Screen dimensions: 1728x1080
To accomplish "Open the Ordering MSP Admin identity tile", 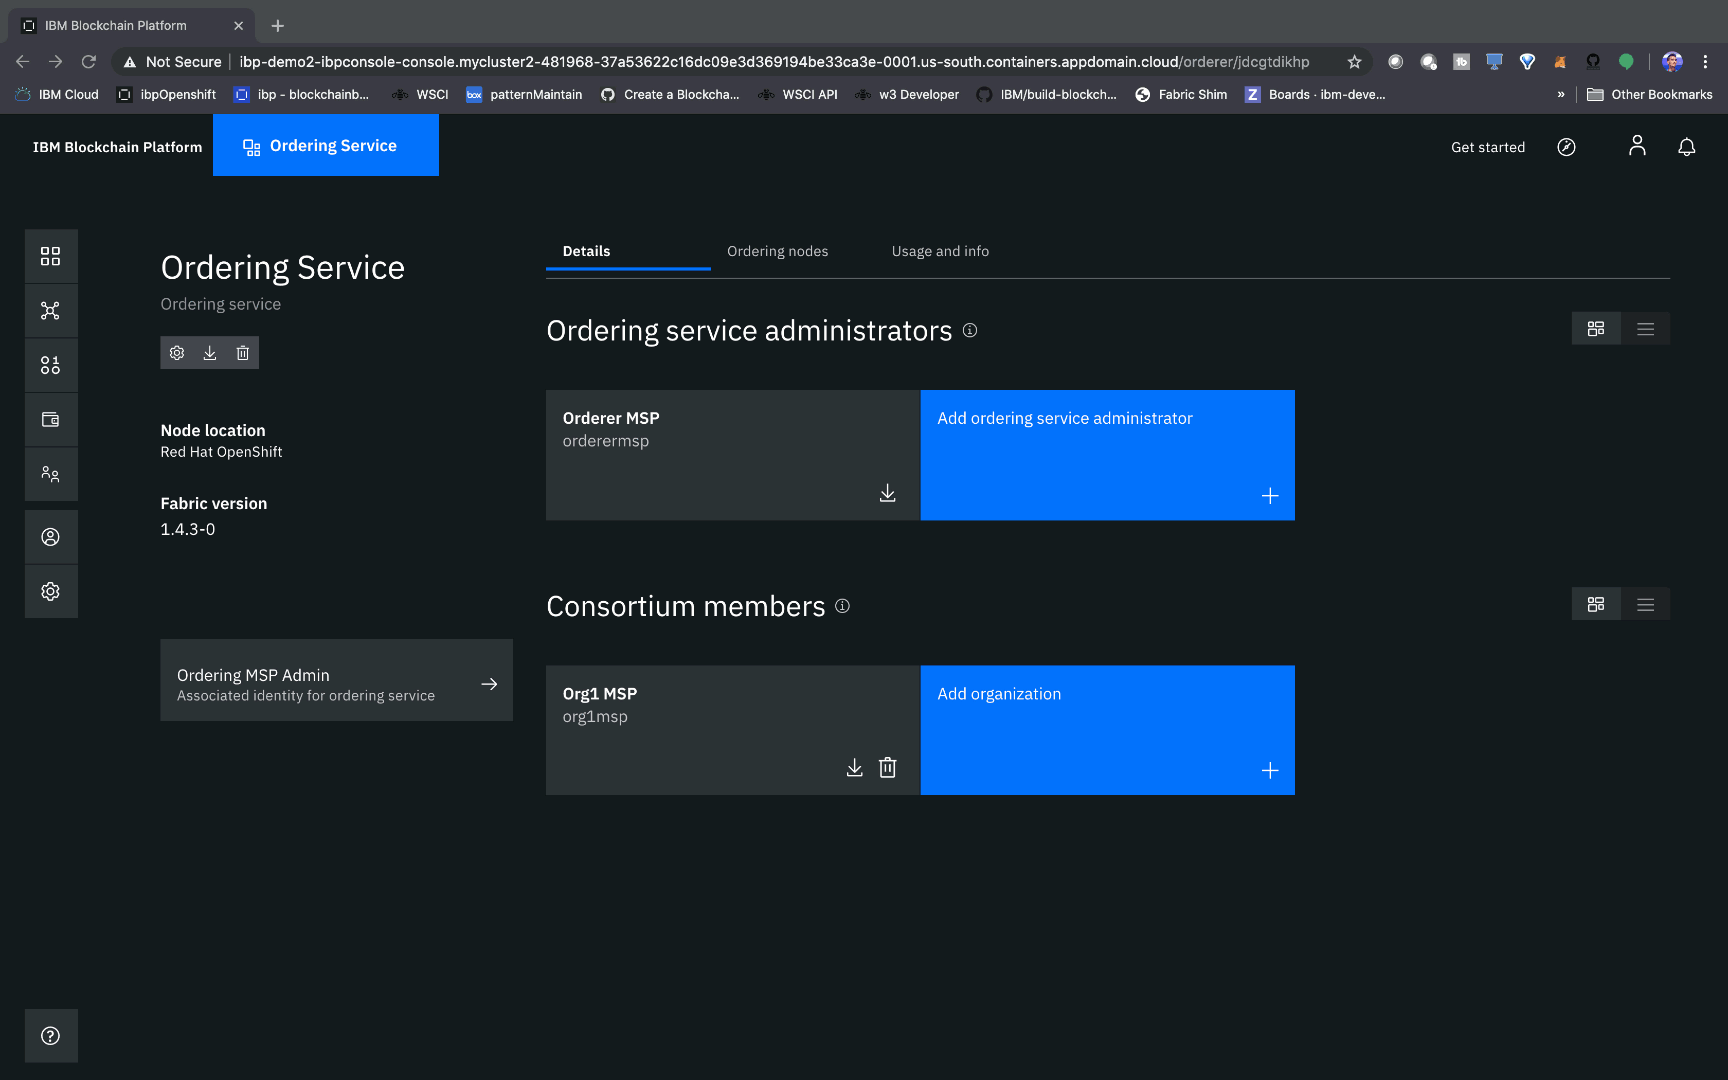I will [337, 680].
